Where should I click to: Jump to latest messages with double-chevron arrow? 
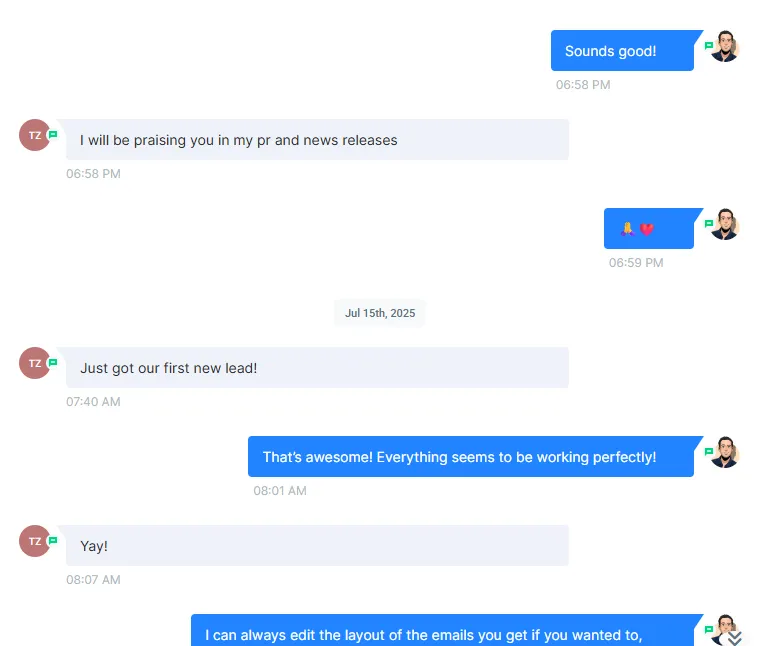pyautogui.click(x=734, y=638)
